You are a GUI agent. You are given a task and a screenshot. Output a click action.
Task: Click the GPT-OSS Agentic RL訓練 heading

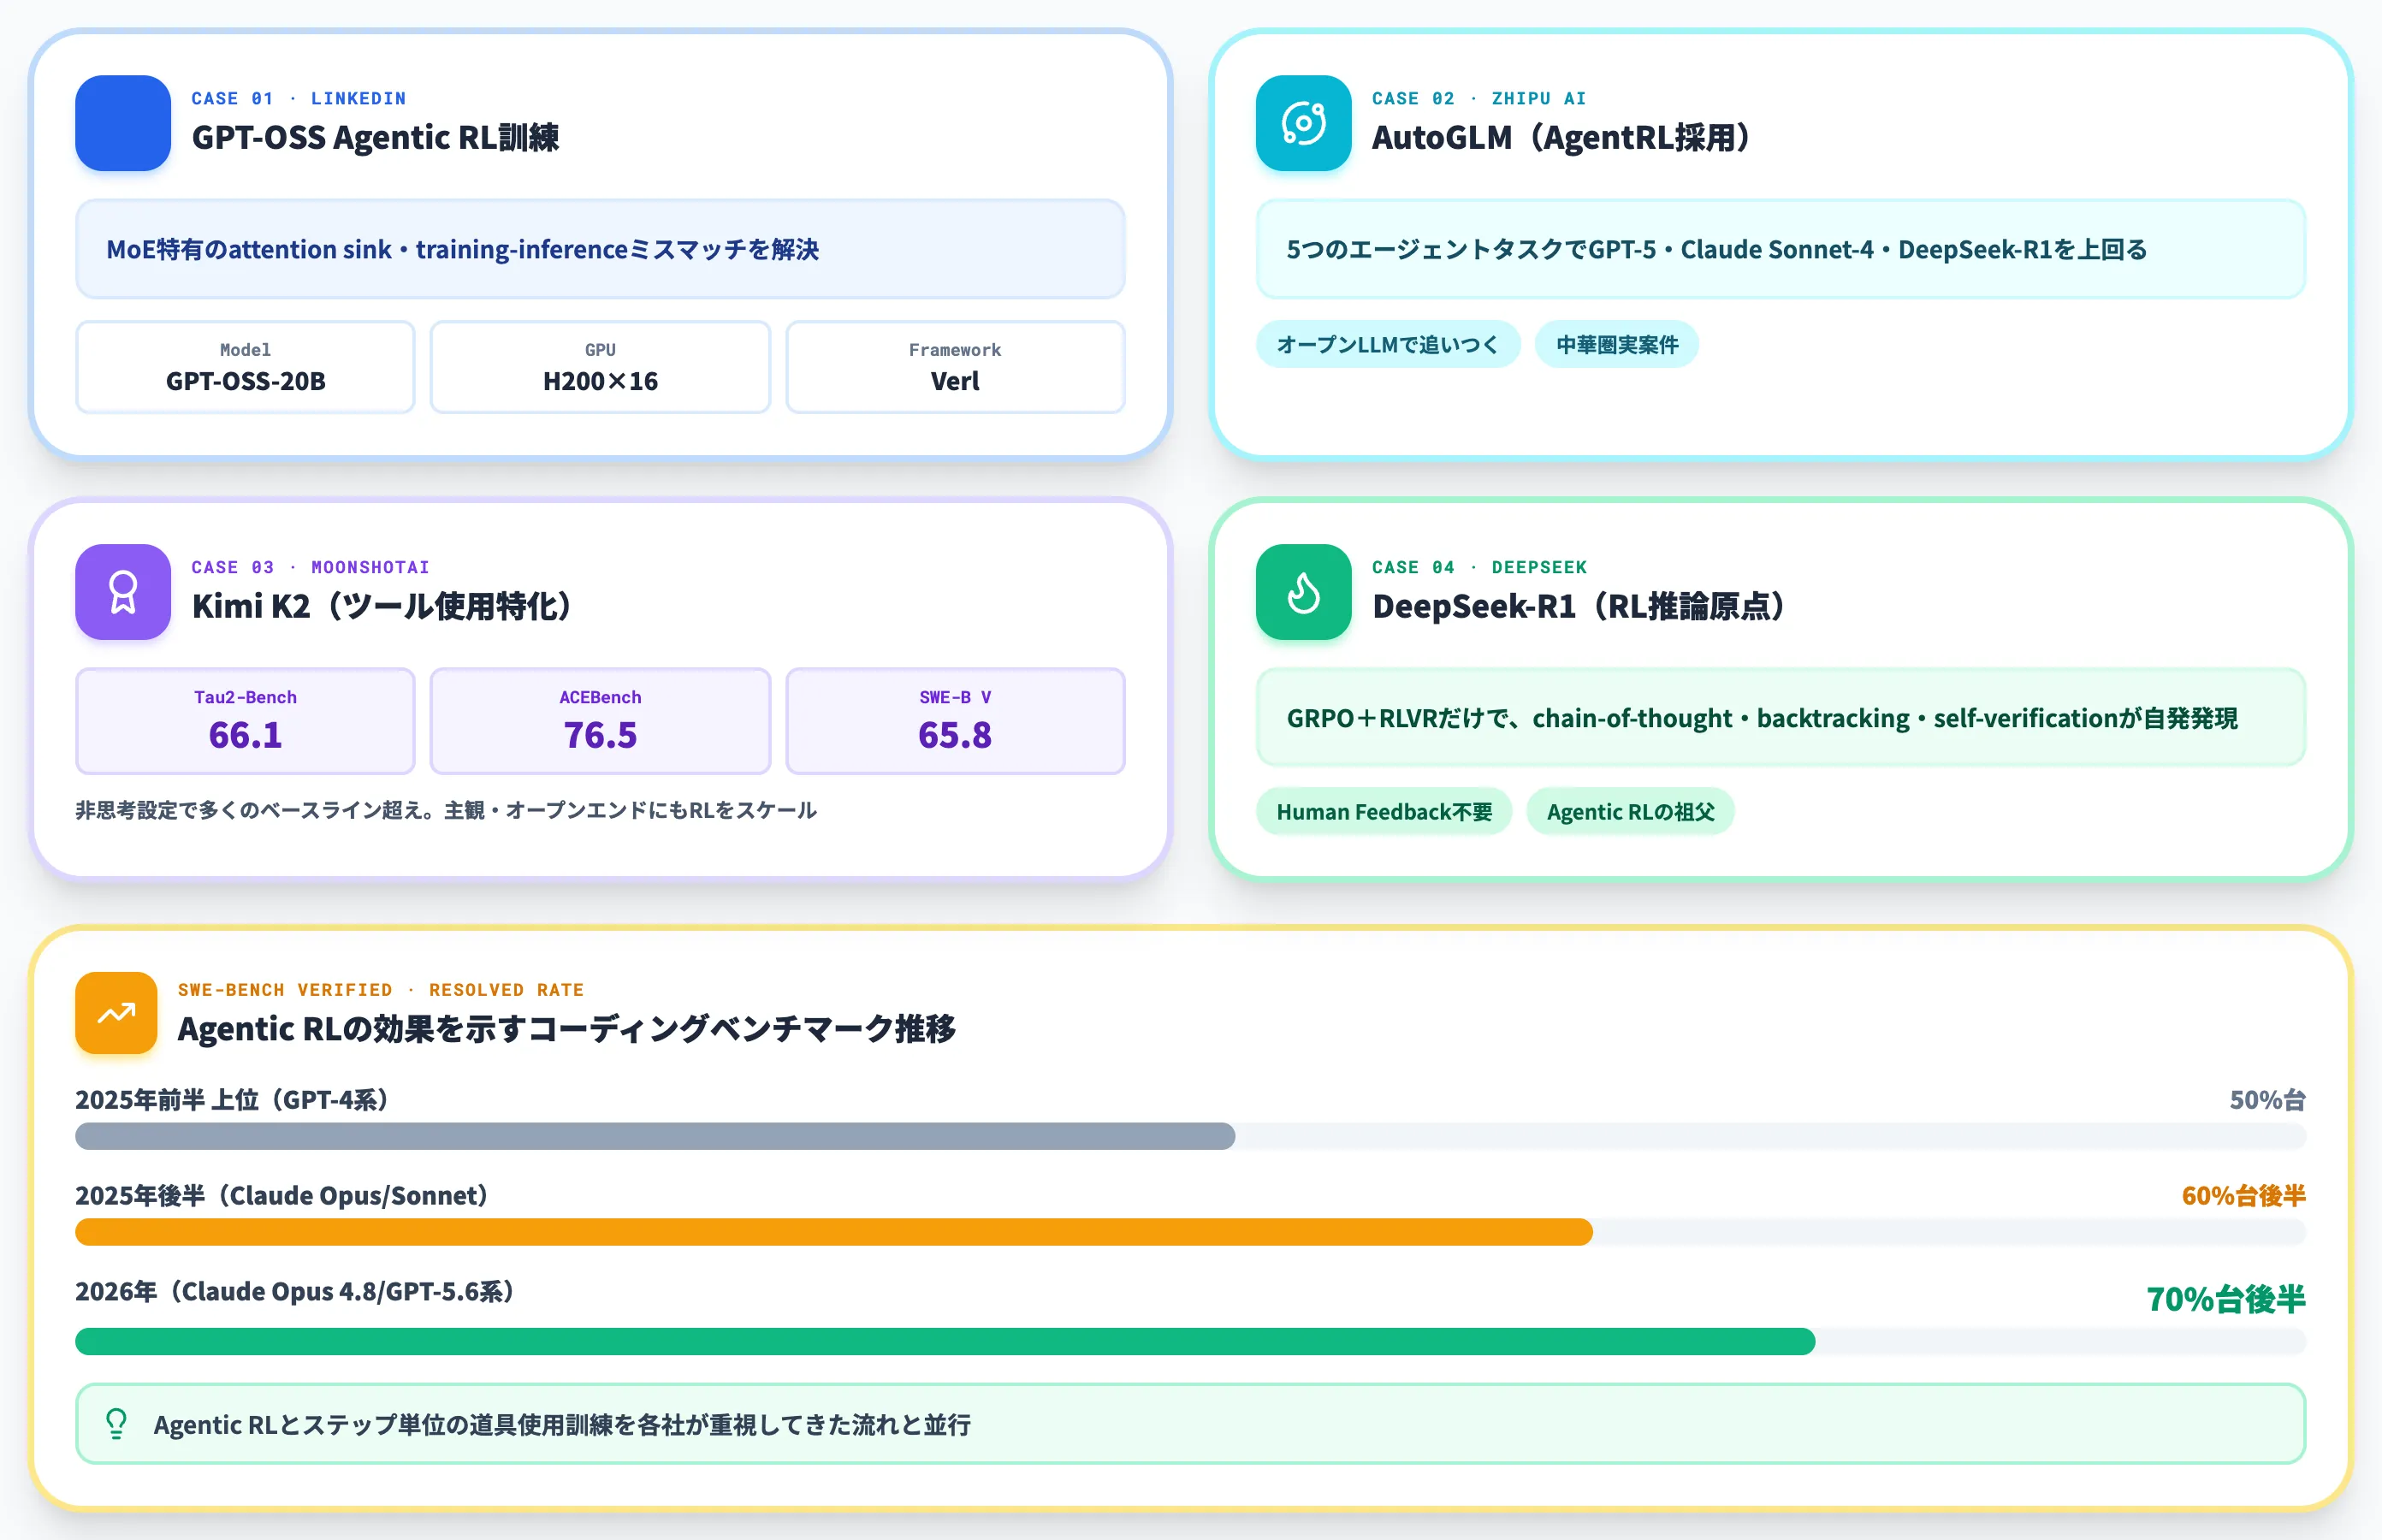coord(375,138)
